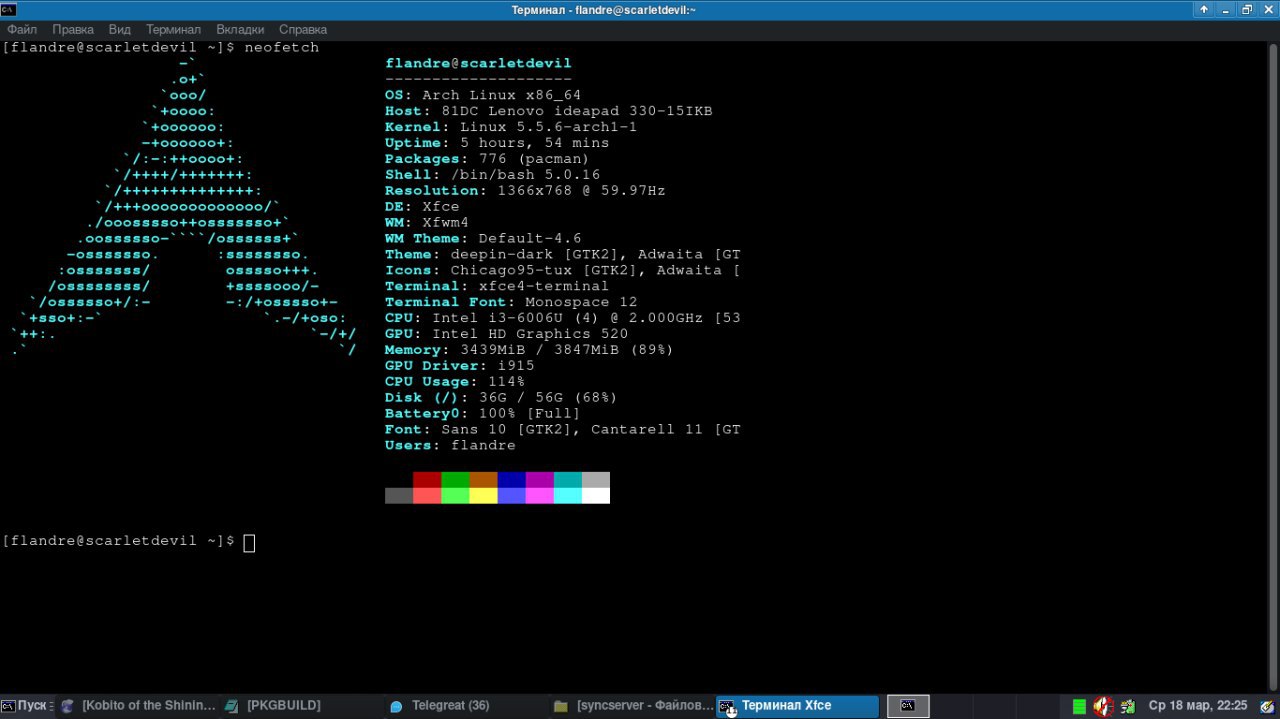
Task: Click the 'DE: Xfce' line
Action: pyautogui.click(x=422, y=207)
